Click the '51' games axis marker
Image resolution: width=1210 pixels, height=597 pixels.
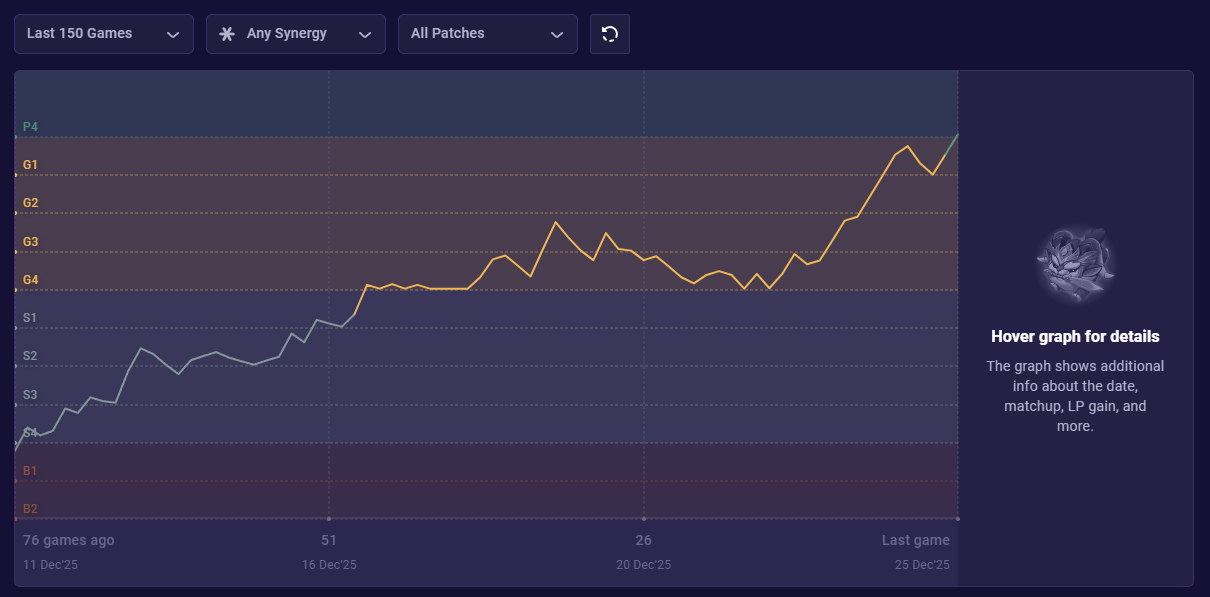pos(329,540)
